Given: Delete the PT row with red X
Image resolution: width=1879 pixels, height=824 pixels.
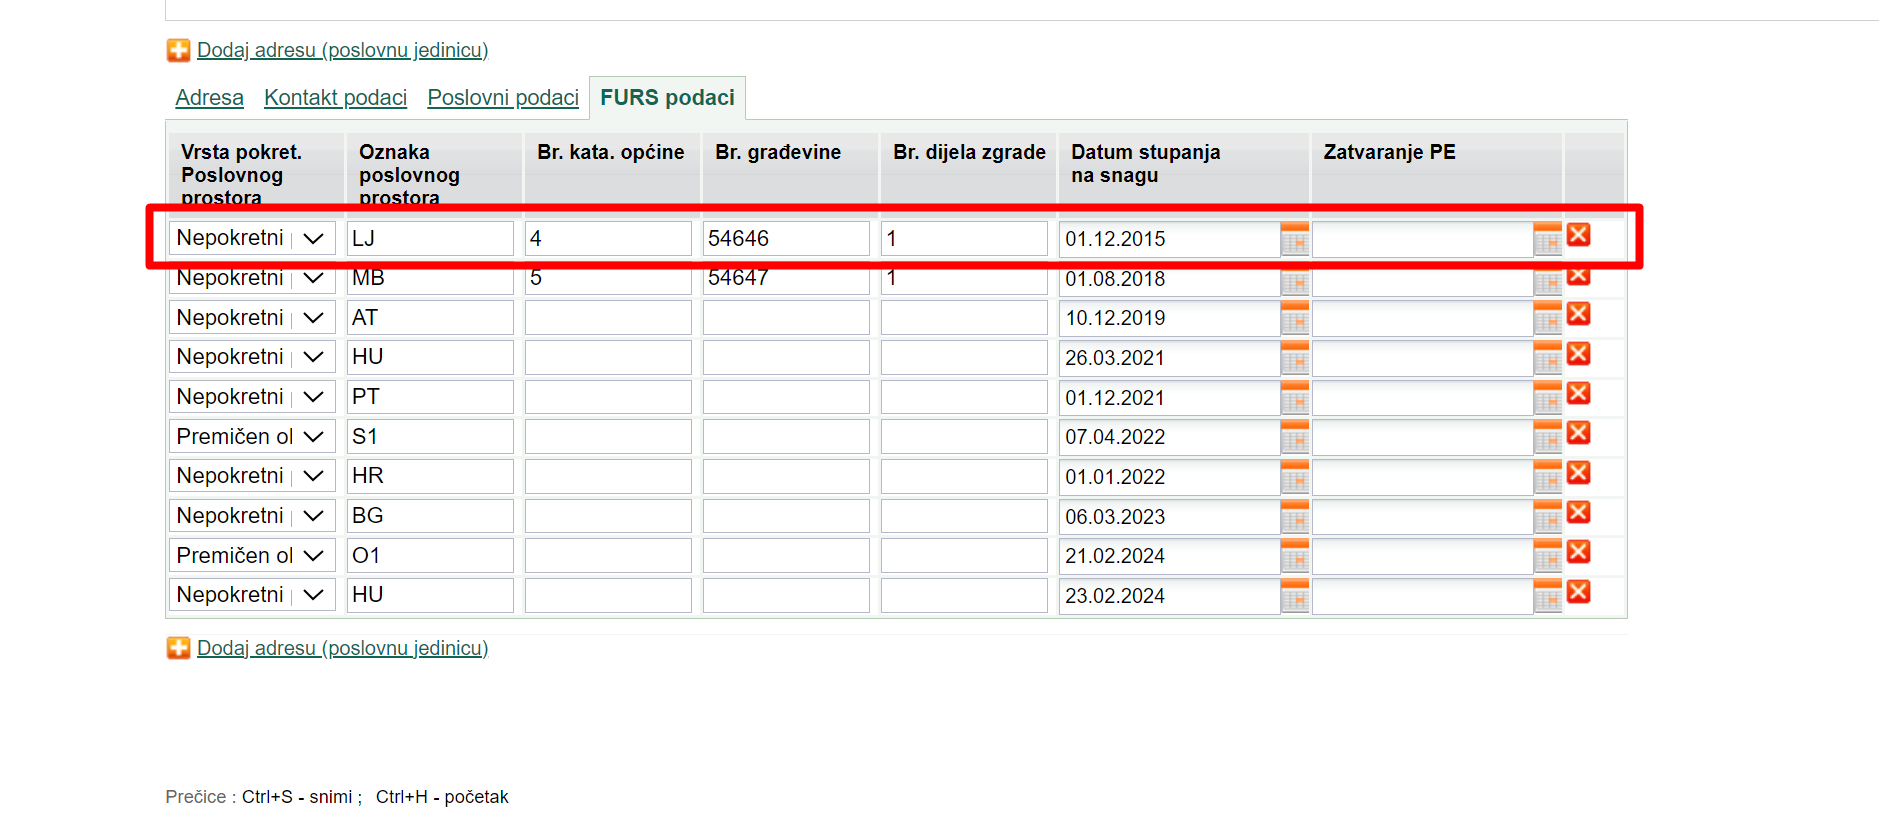Looking at the screenshot, I should [x=1579, y=393].
